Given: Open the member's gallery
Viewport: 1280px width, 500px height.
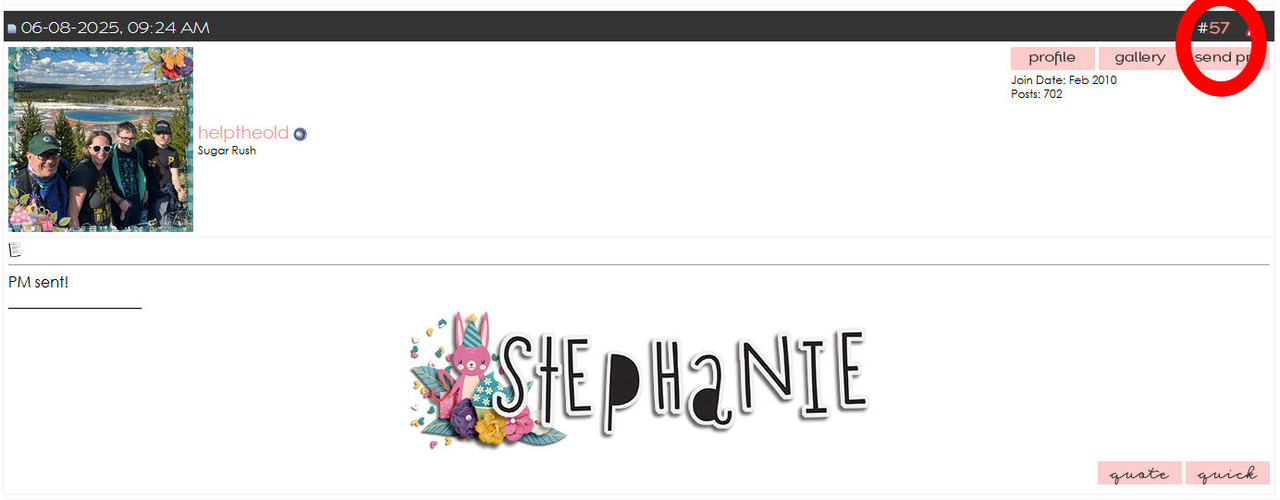Looking at the screenshot, I should pyautogui.click(x=1140, y=58).
